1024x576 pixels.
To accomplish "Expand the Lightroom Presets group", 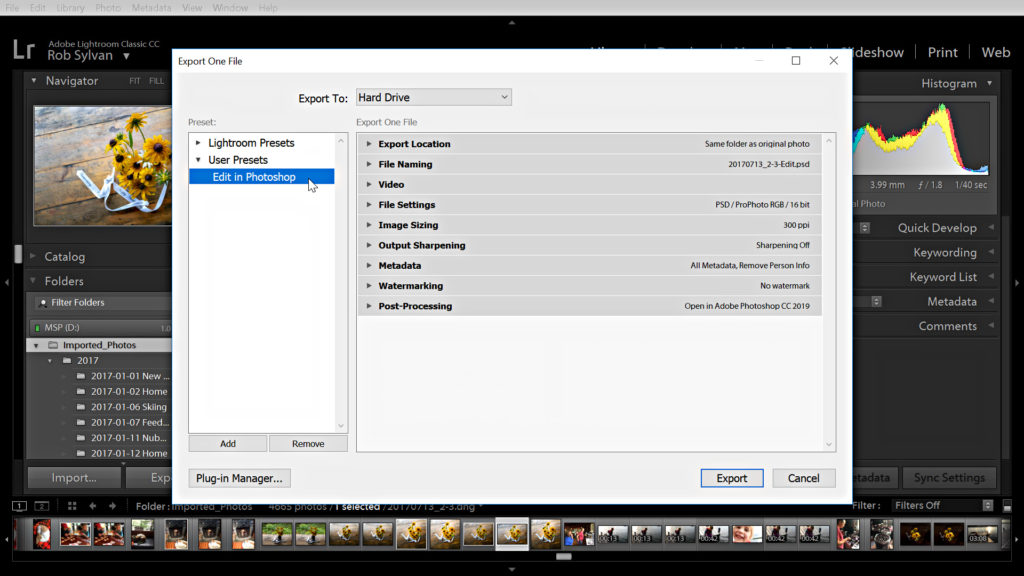I will tap(198, 143).
